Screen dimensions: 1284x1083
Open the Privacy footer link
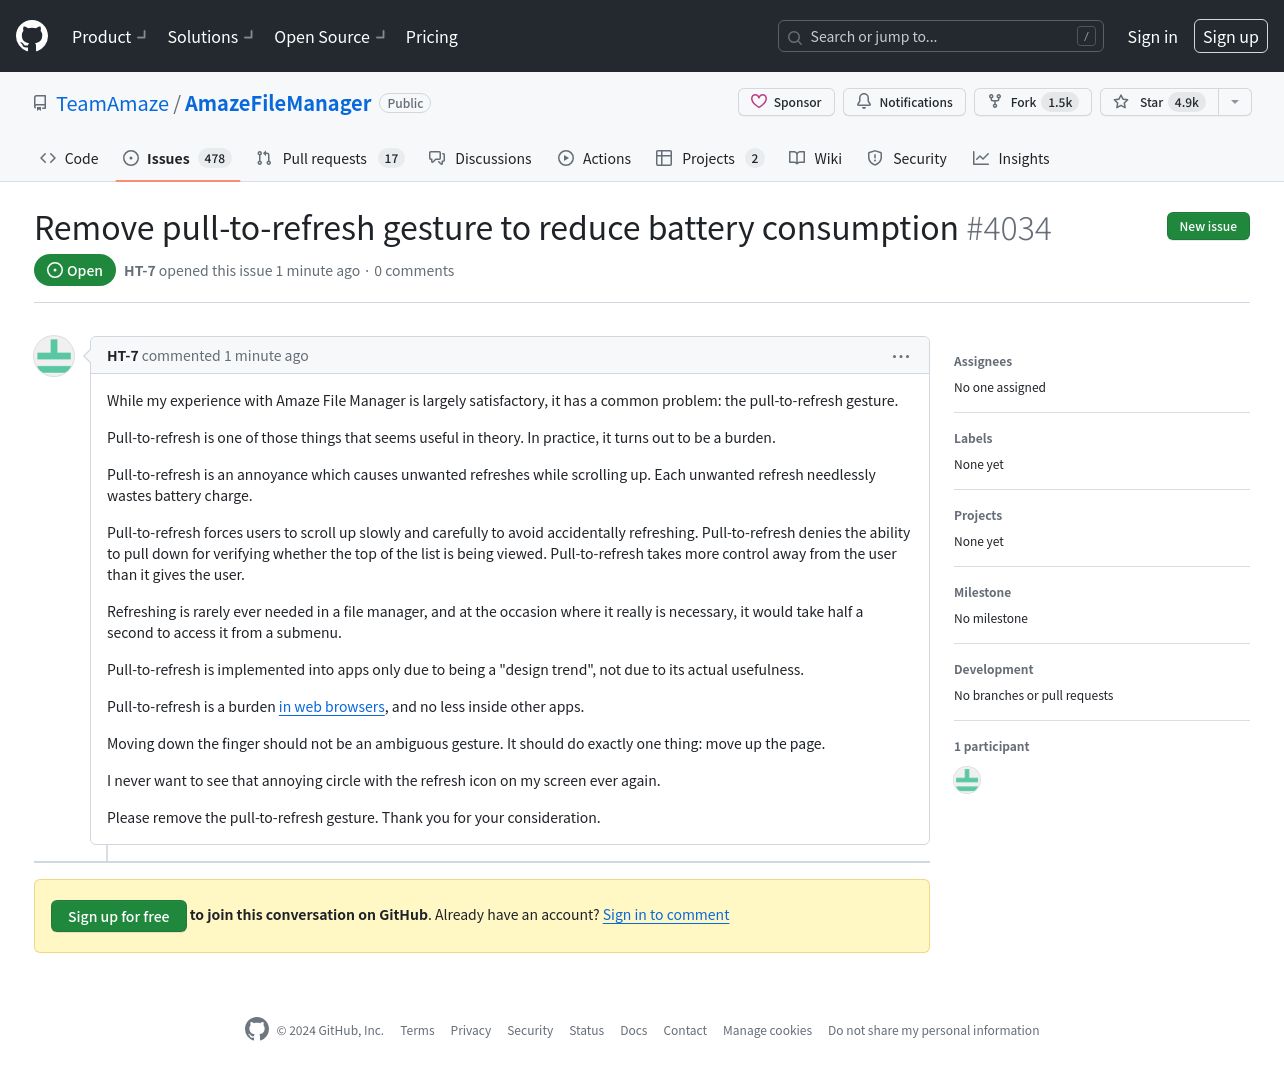pyautogui.click(x=471, y=1031)
